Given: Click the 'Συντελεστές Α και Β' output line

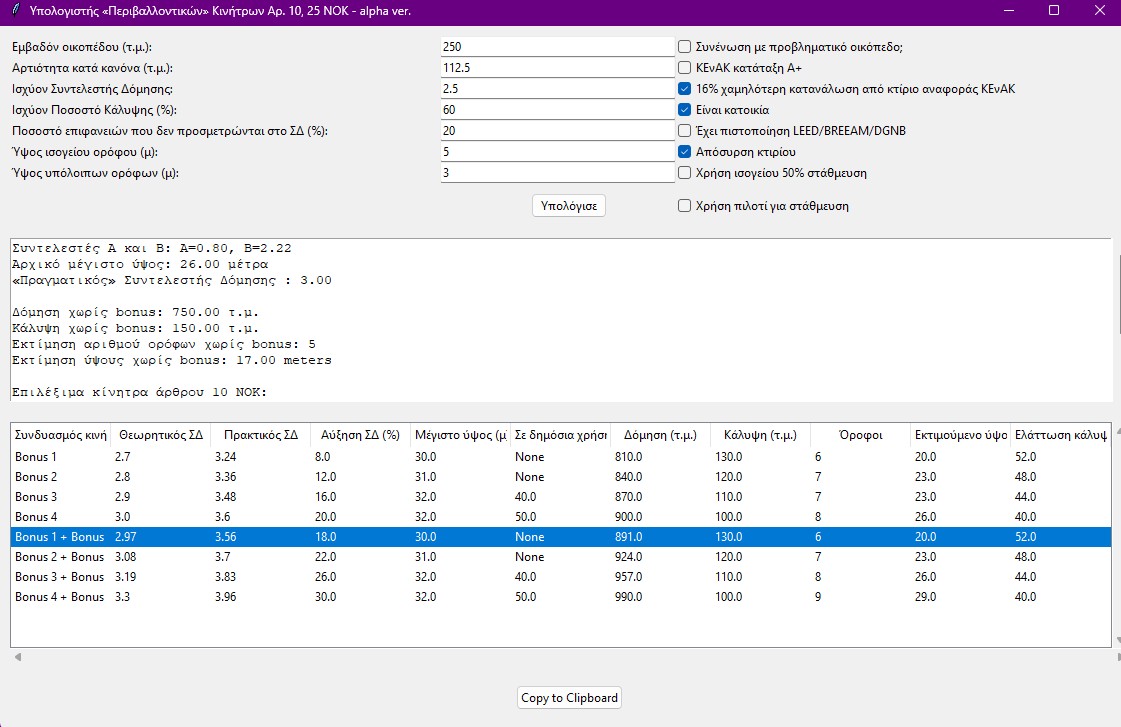Looking at the screenshot, I should (152, 248).
